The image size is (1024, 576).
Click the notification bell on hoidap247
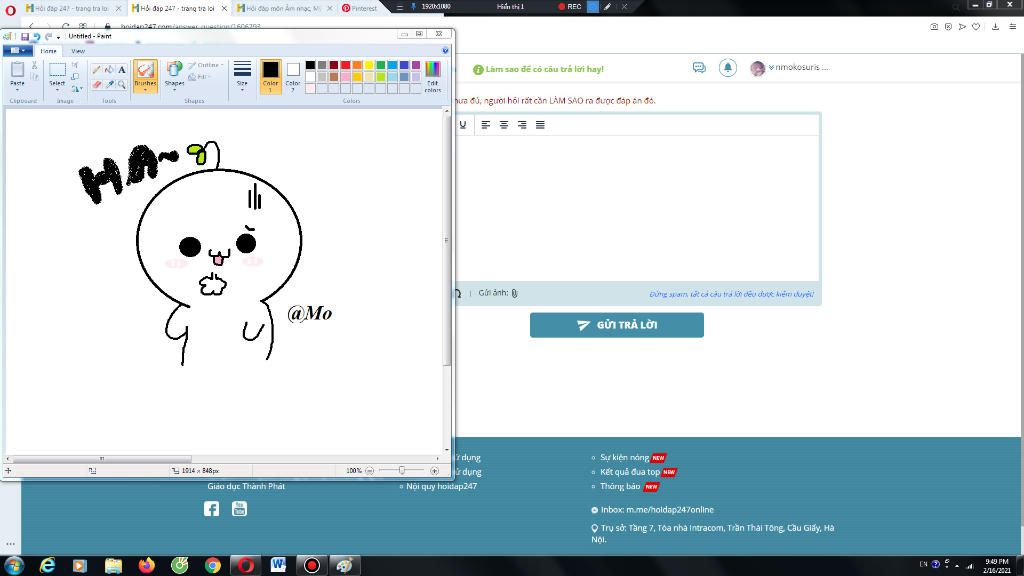pos(728,67)
